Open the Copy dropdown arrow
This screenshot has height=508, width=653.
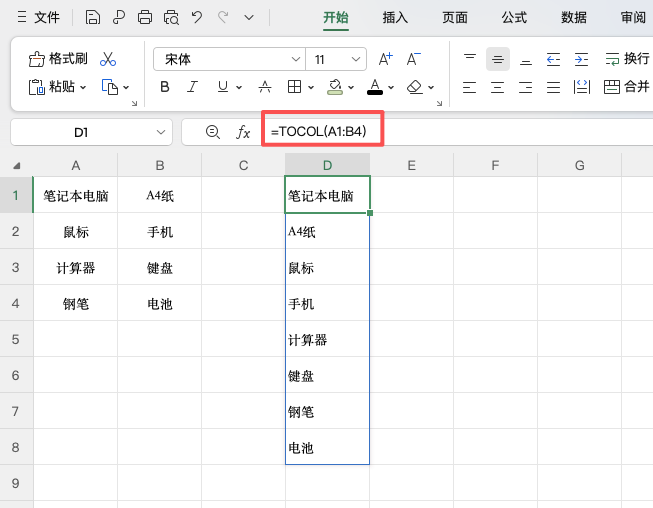pos(126,87)
